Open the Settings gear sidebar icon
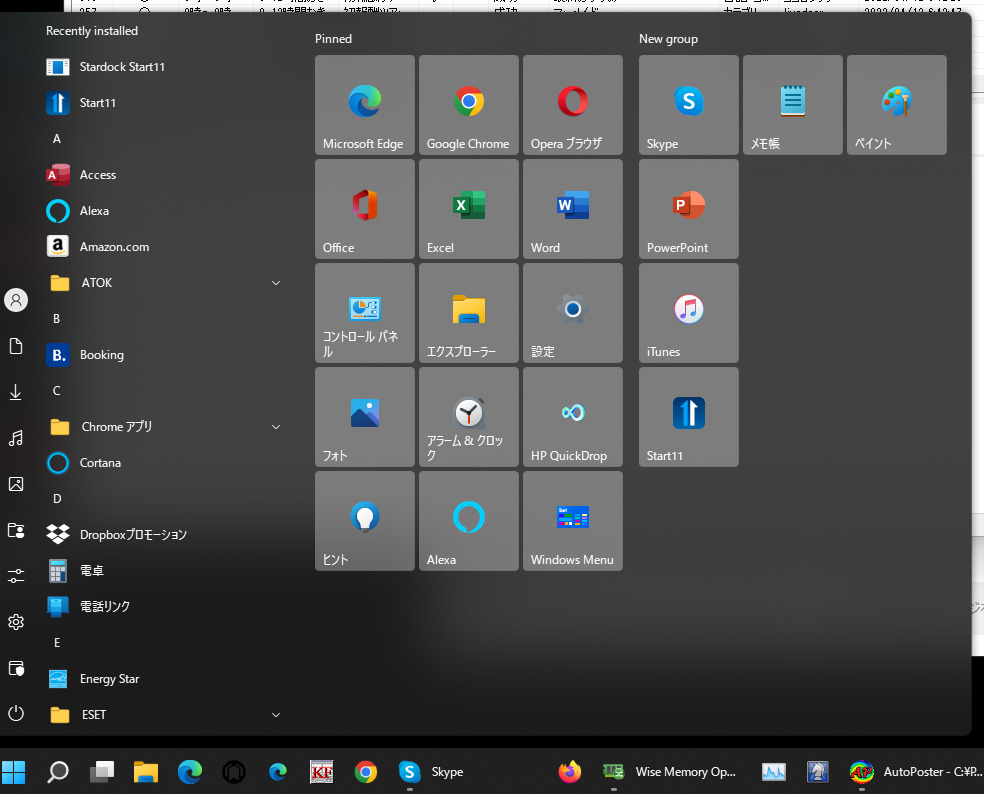The height and width of the screenshot is (794, 984). pos(16,622)
